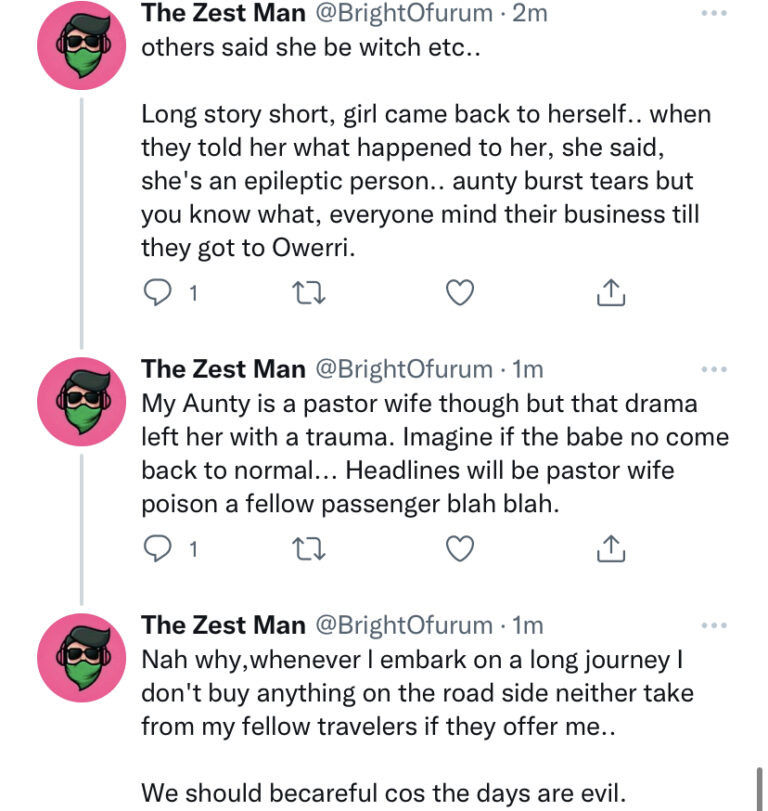768x811 pixels.
Task: Like the tweet ending "got to Owerri"
Action: [458, 293]
